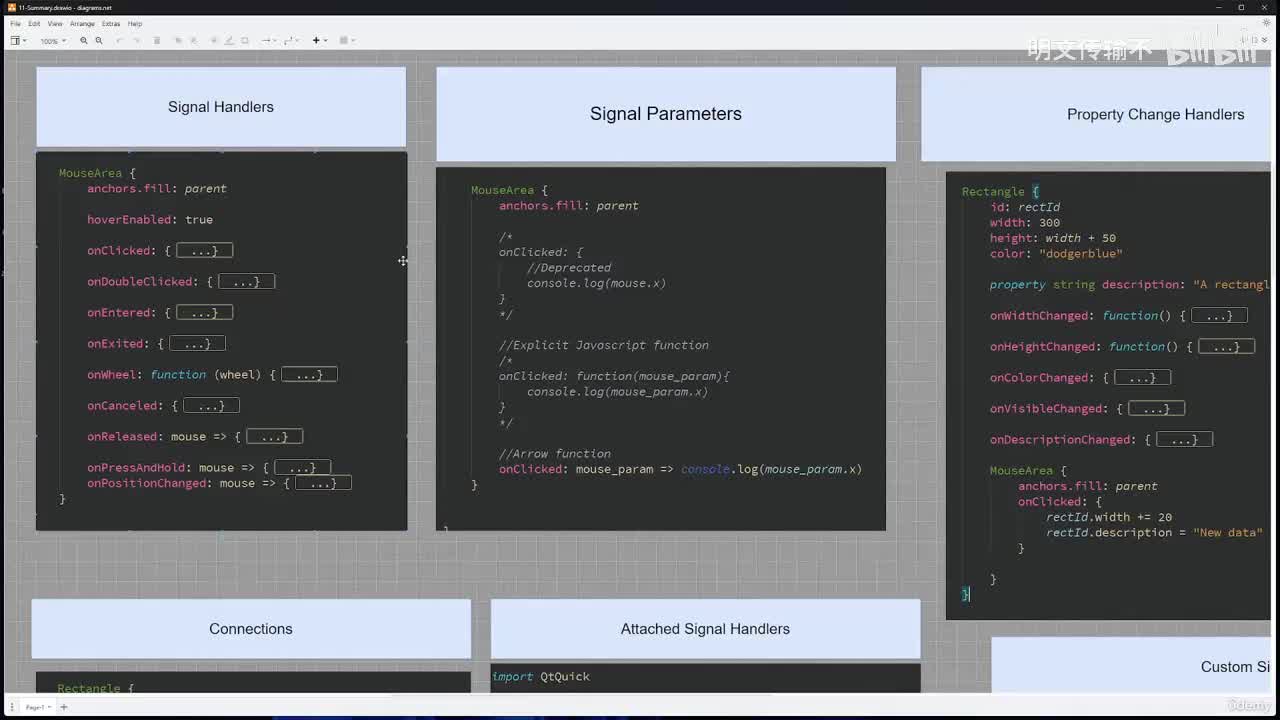The height and width of the screenshot is (720, 1280).
Task: Select the Connections title box
Action: click(x=251, y=629)
